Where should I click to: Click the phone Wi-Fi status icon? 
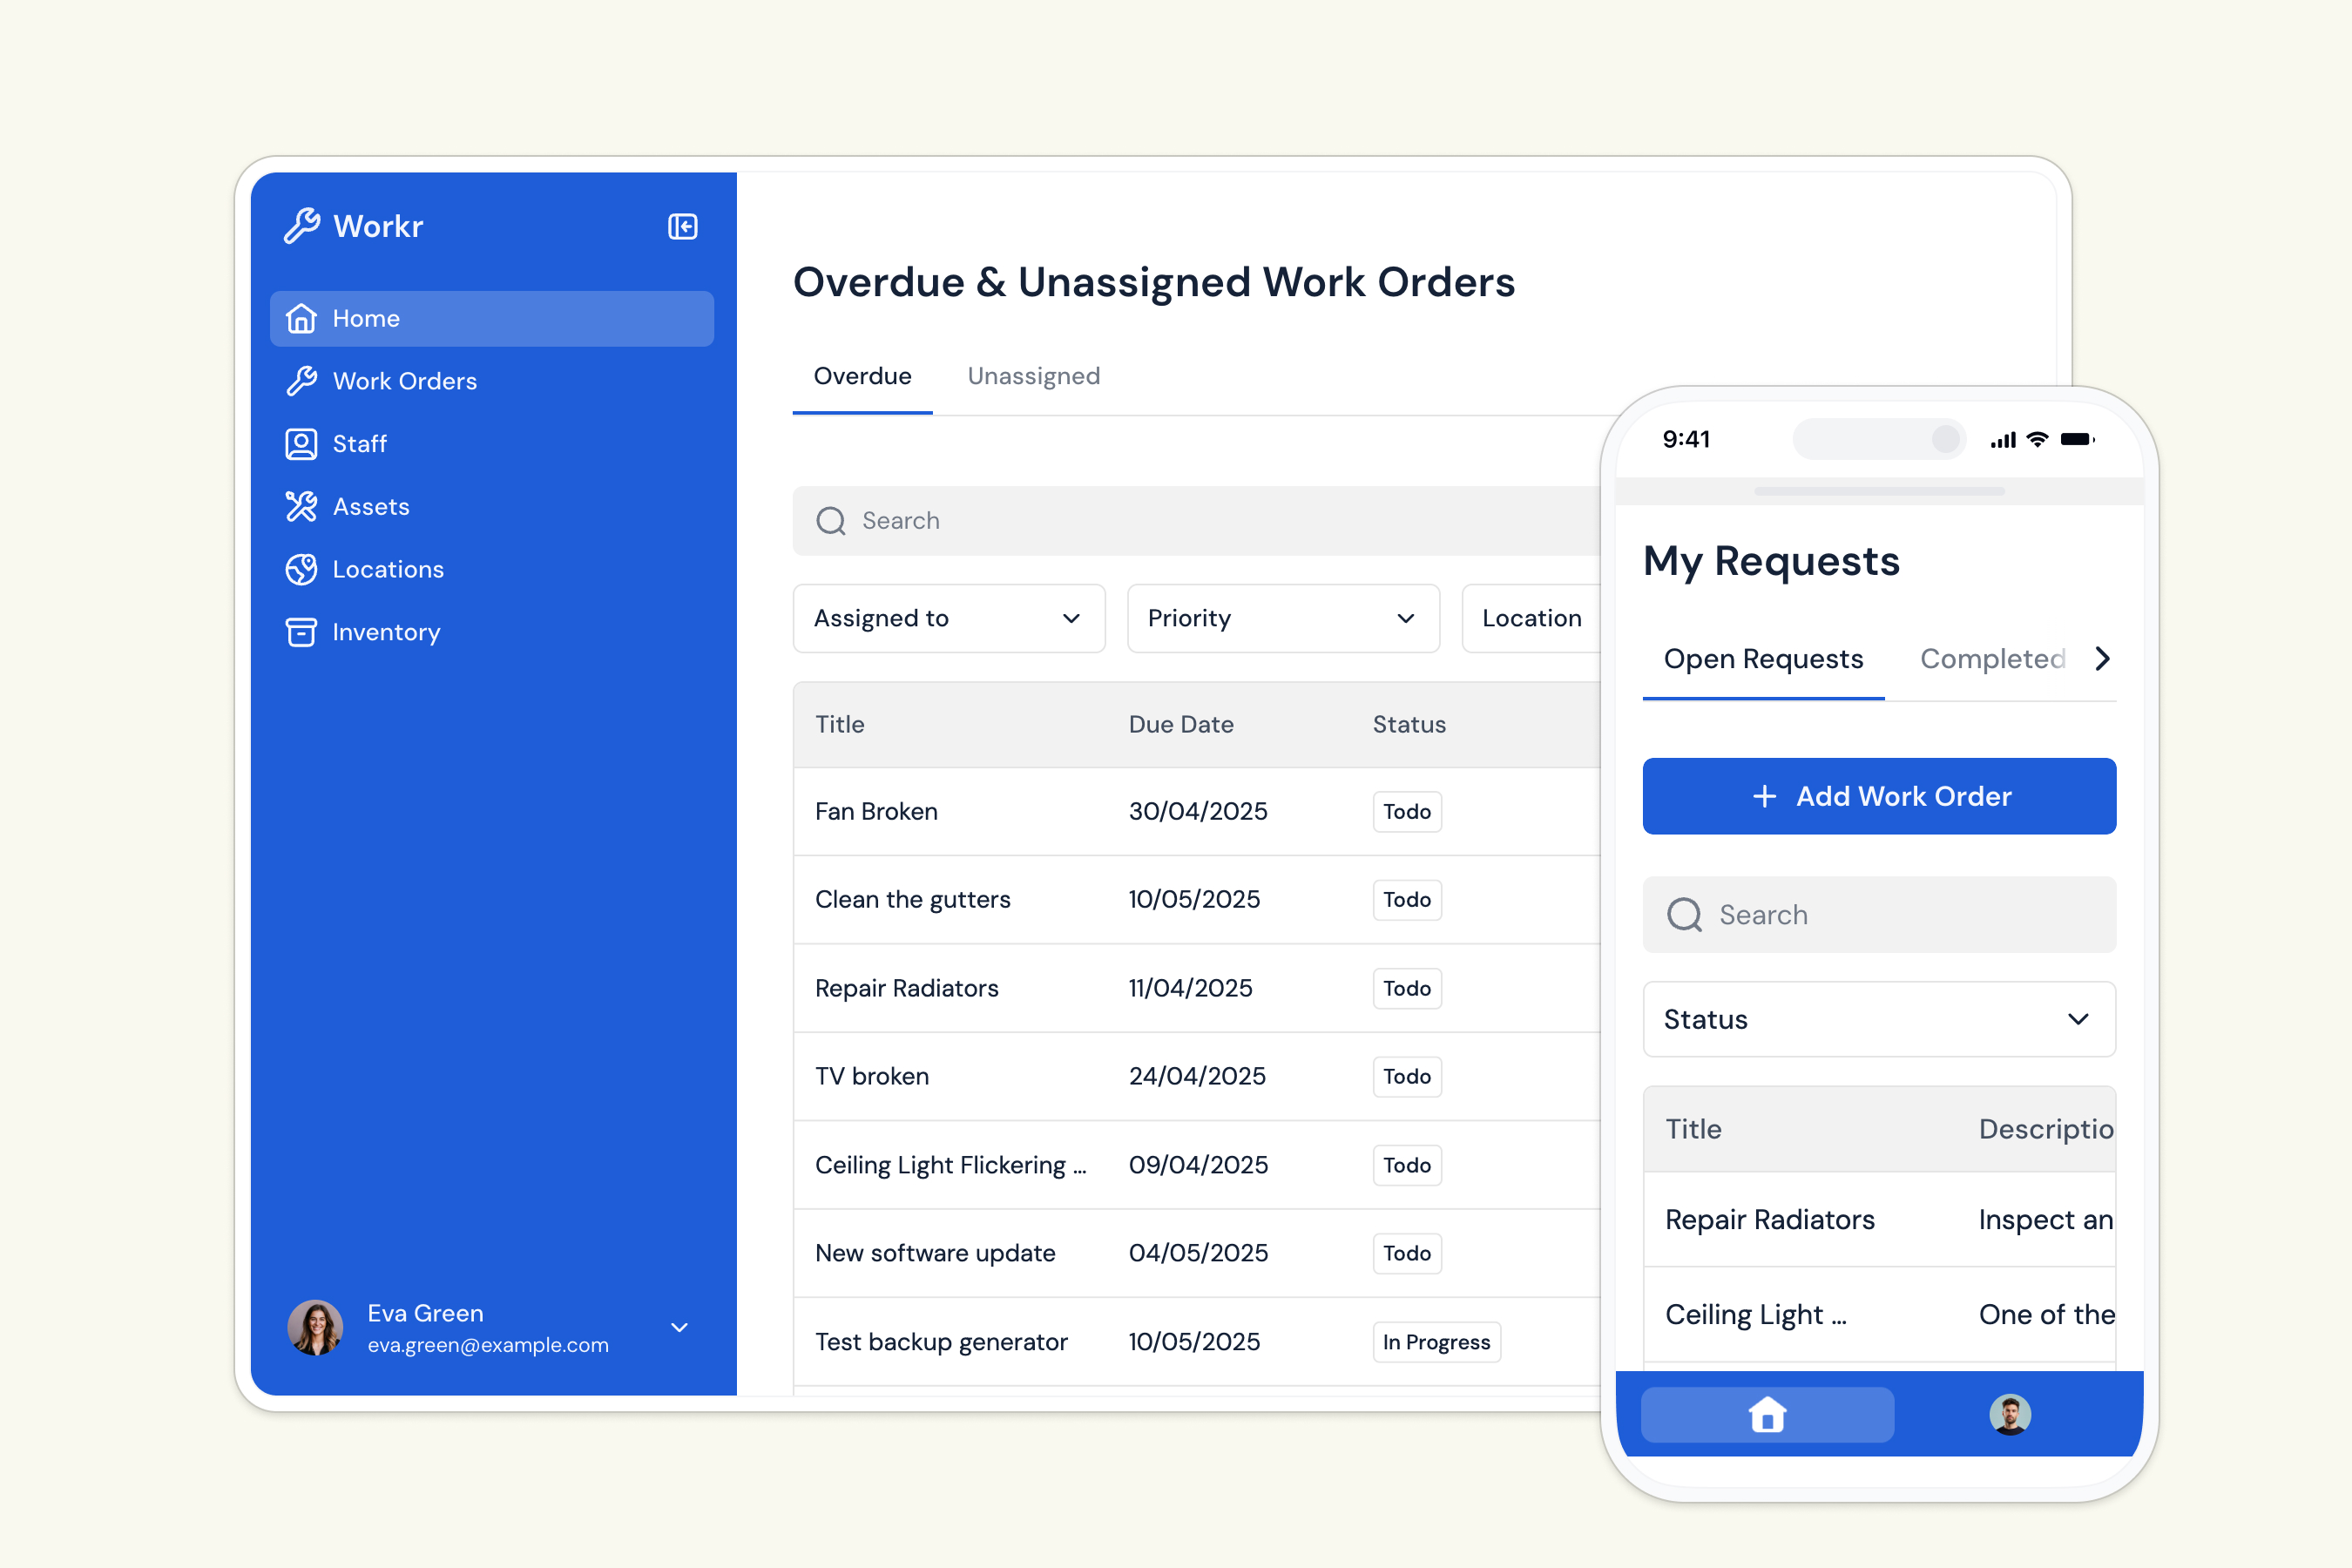pyautogui.click(x=2037, y=439)
